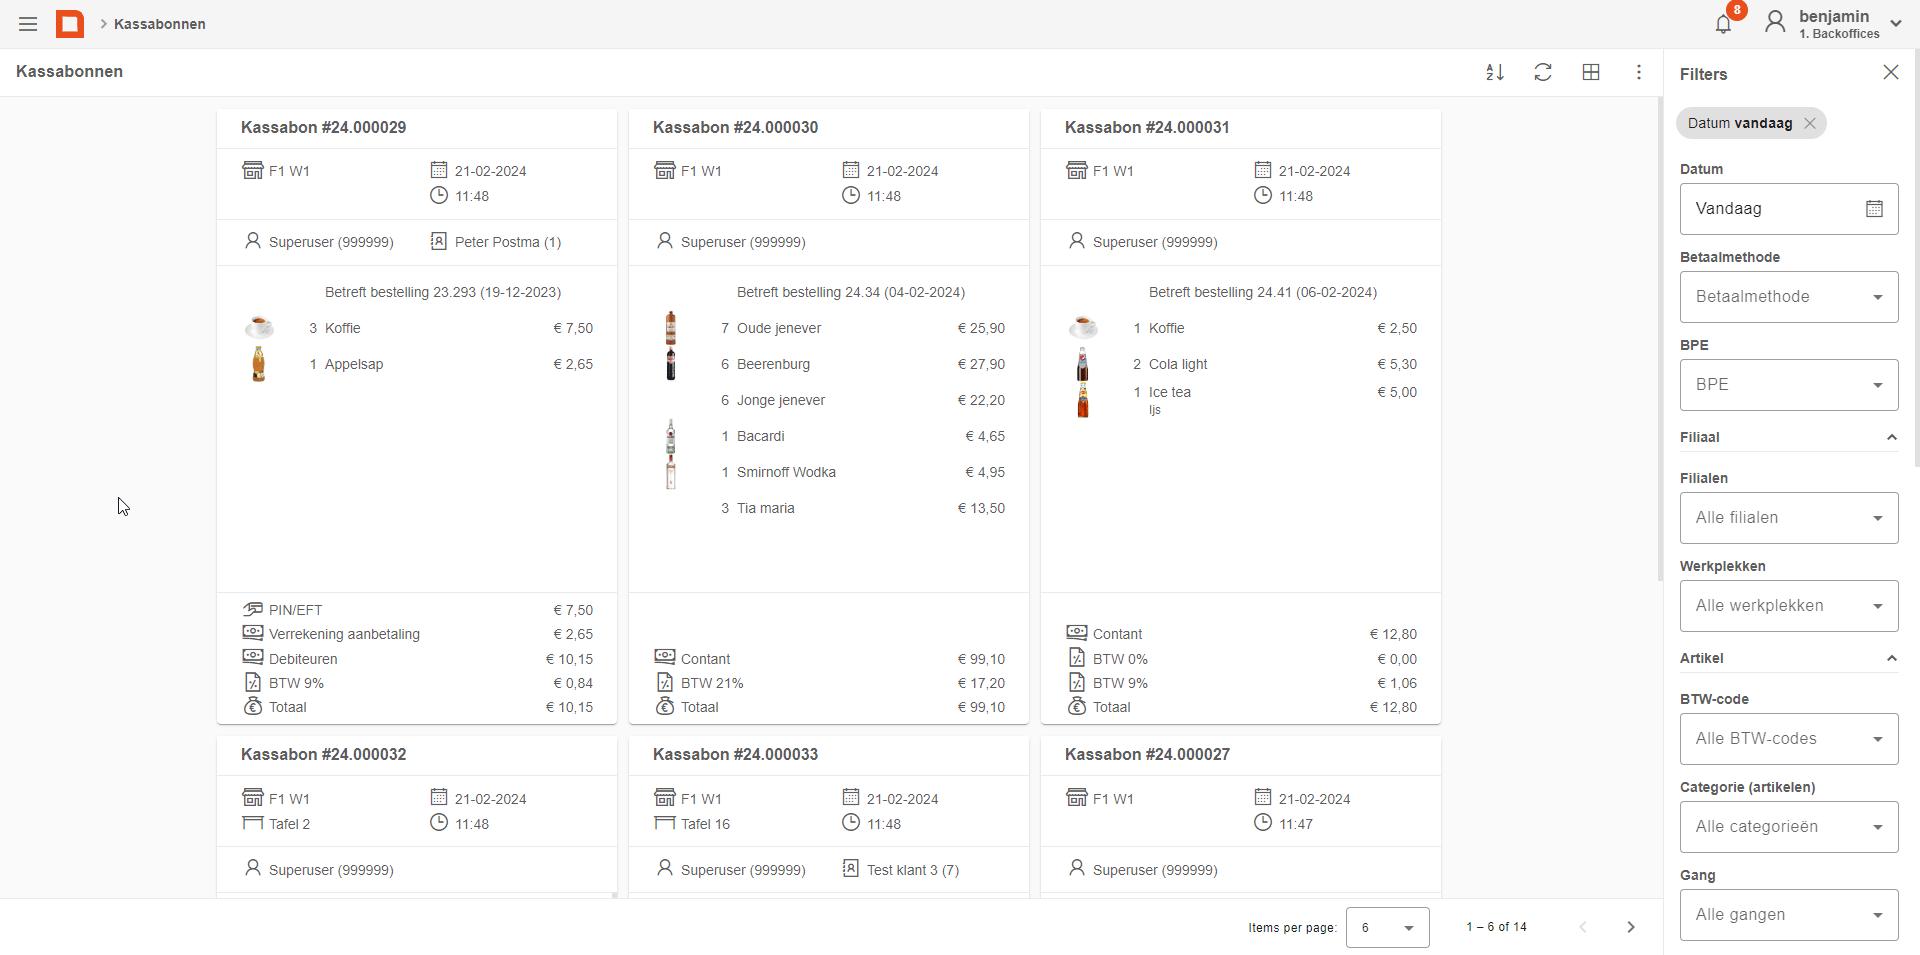The width and height of the screenshot is (1920, 955).
Task: Click calendar icon in Kassabon #24.000031
Action: point(1263,170)
